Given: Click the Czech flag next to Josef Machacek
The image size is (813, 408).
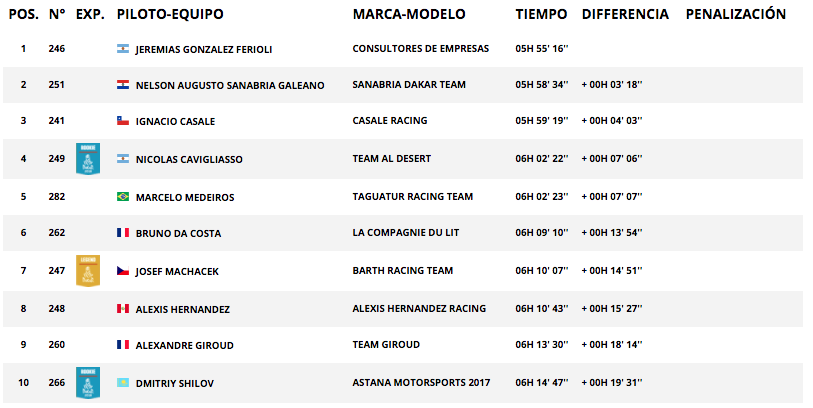Looking at the screenshot, I should pos(123,271).
